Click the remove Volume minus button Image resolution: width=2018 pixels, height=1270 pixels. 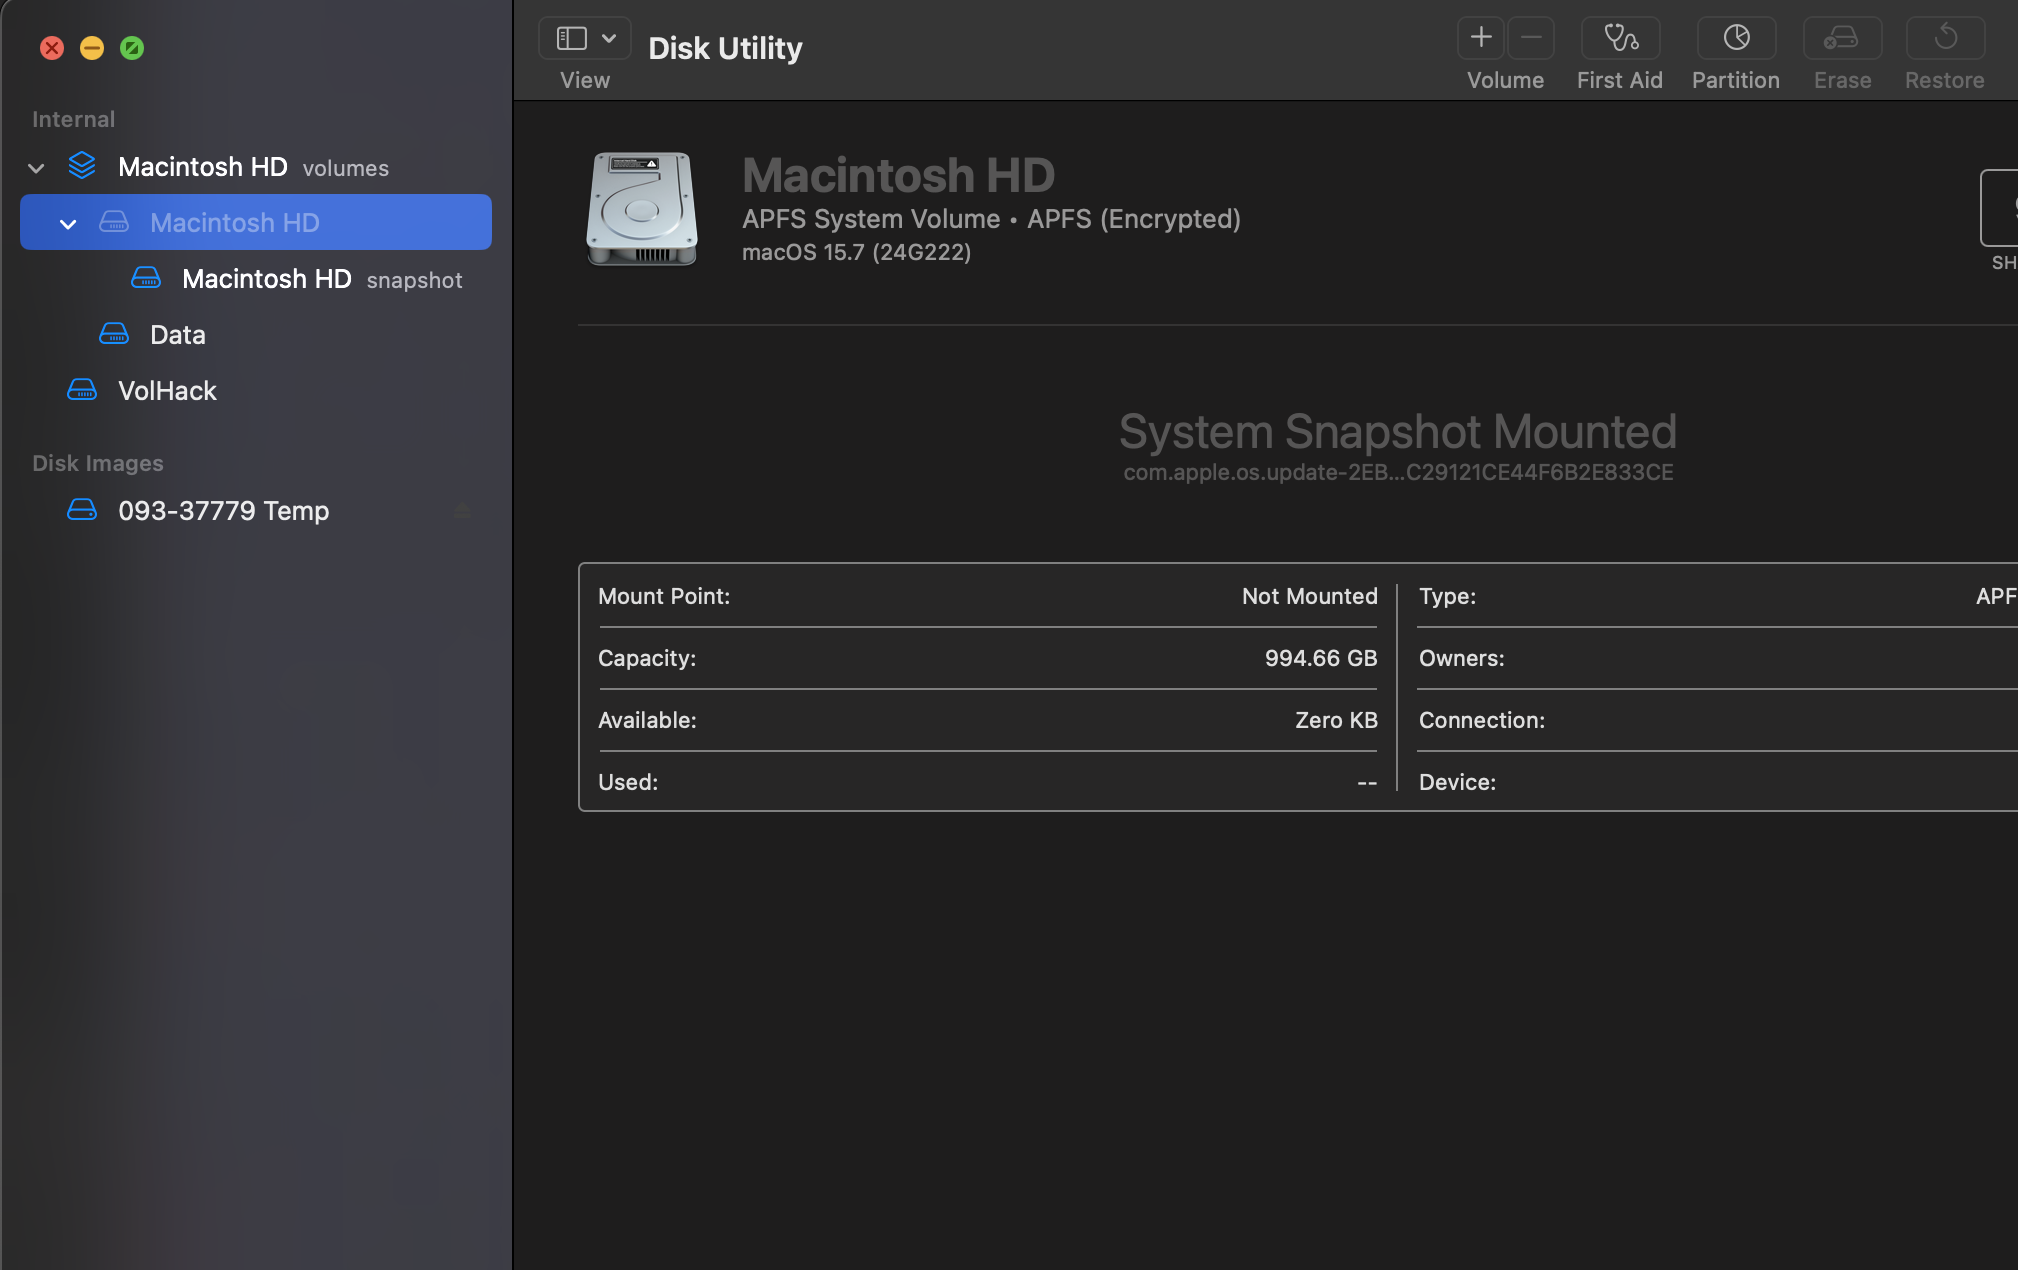(x=1531, y=39)
